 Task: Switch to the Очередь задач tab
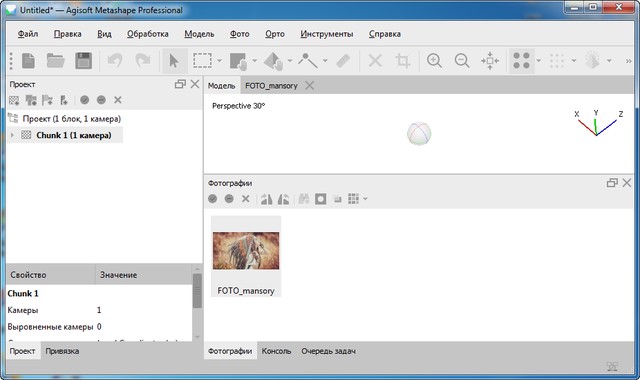pyautogui.click(x=328, y=351)
